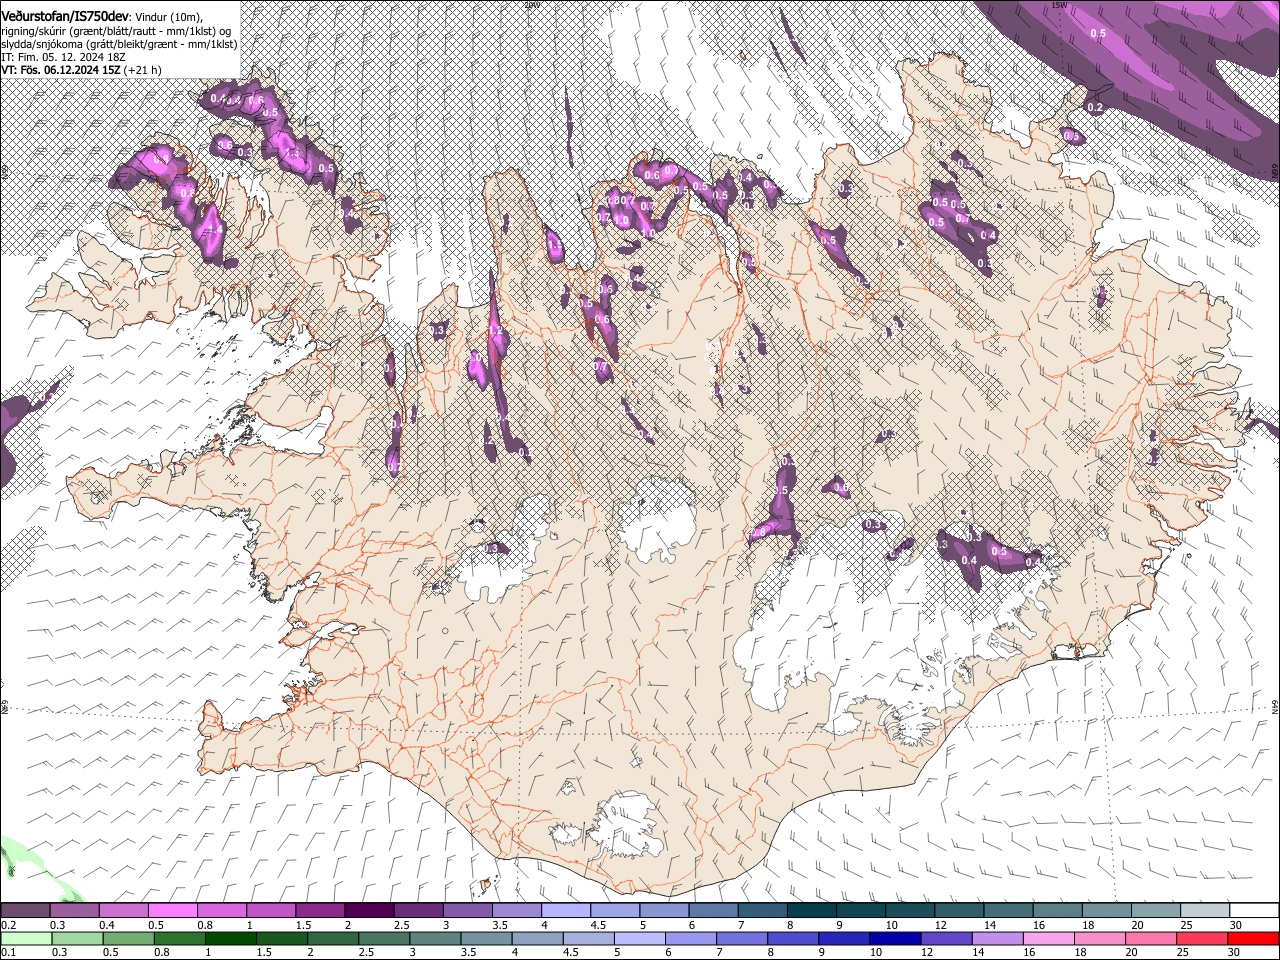
Task: Click the 'IT: Fim. 05. 12. 2024 18Z' line
Action: point(63,57)
